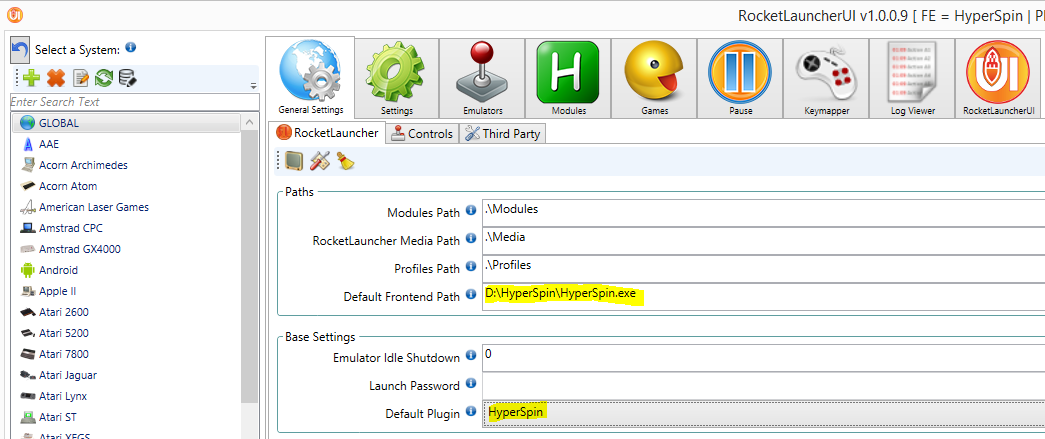The height and width of the screenshot is (439, 1045).
Task: Click the orange X delete system icon
Action: point(56,78)
